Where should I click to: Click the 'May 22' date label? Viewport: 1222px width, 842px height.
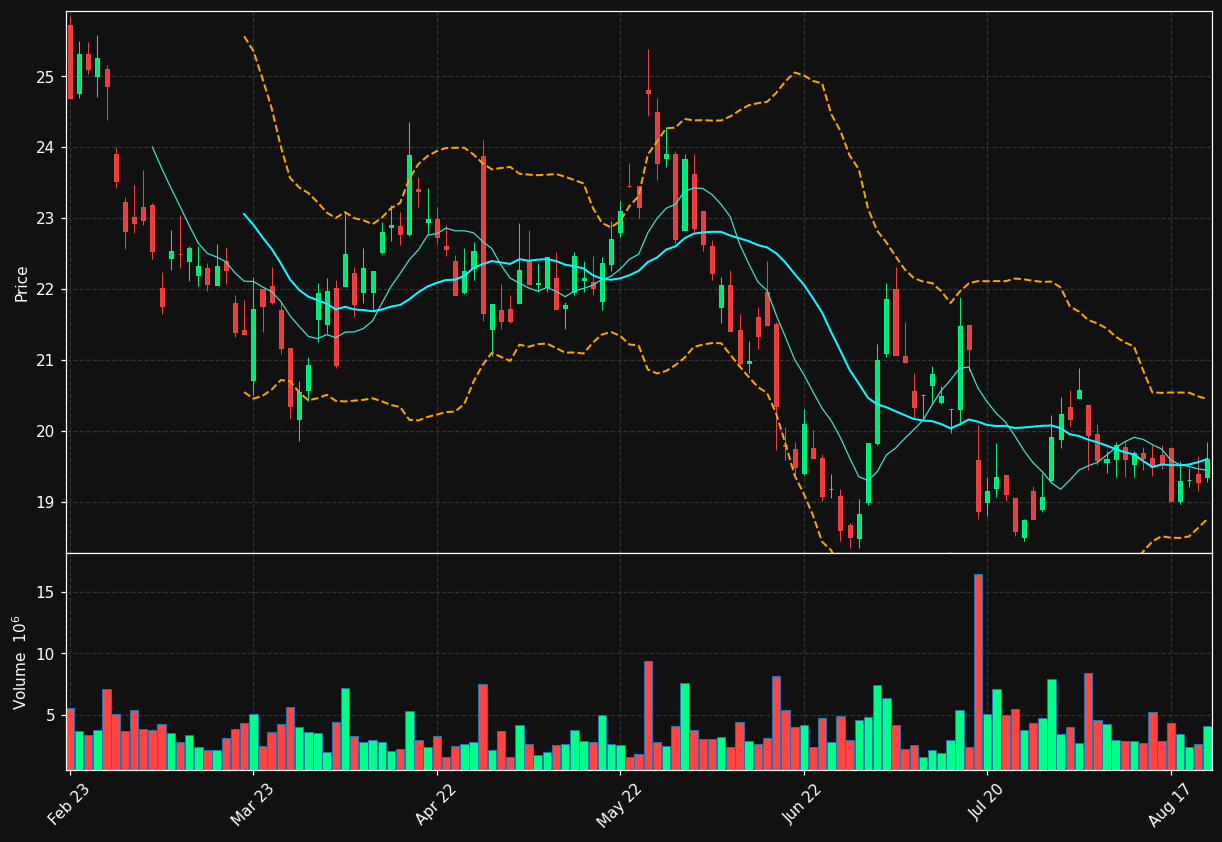(619, 803)
